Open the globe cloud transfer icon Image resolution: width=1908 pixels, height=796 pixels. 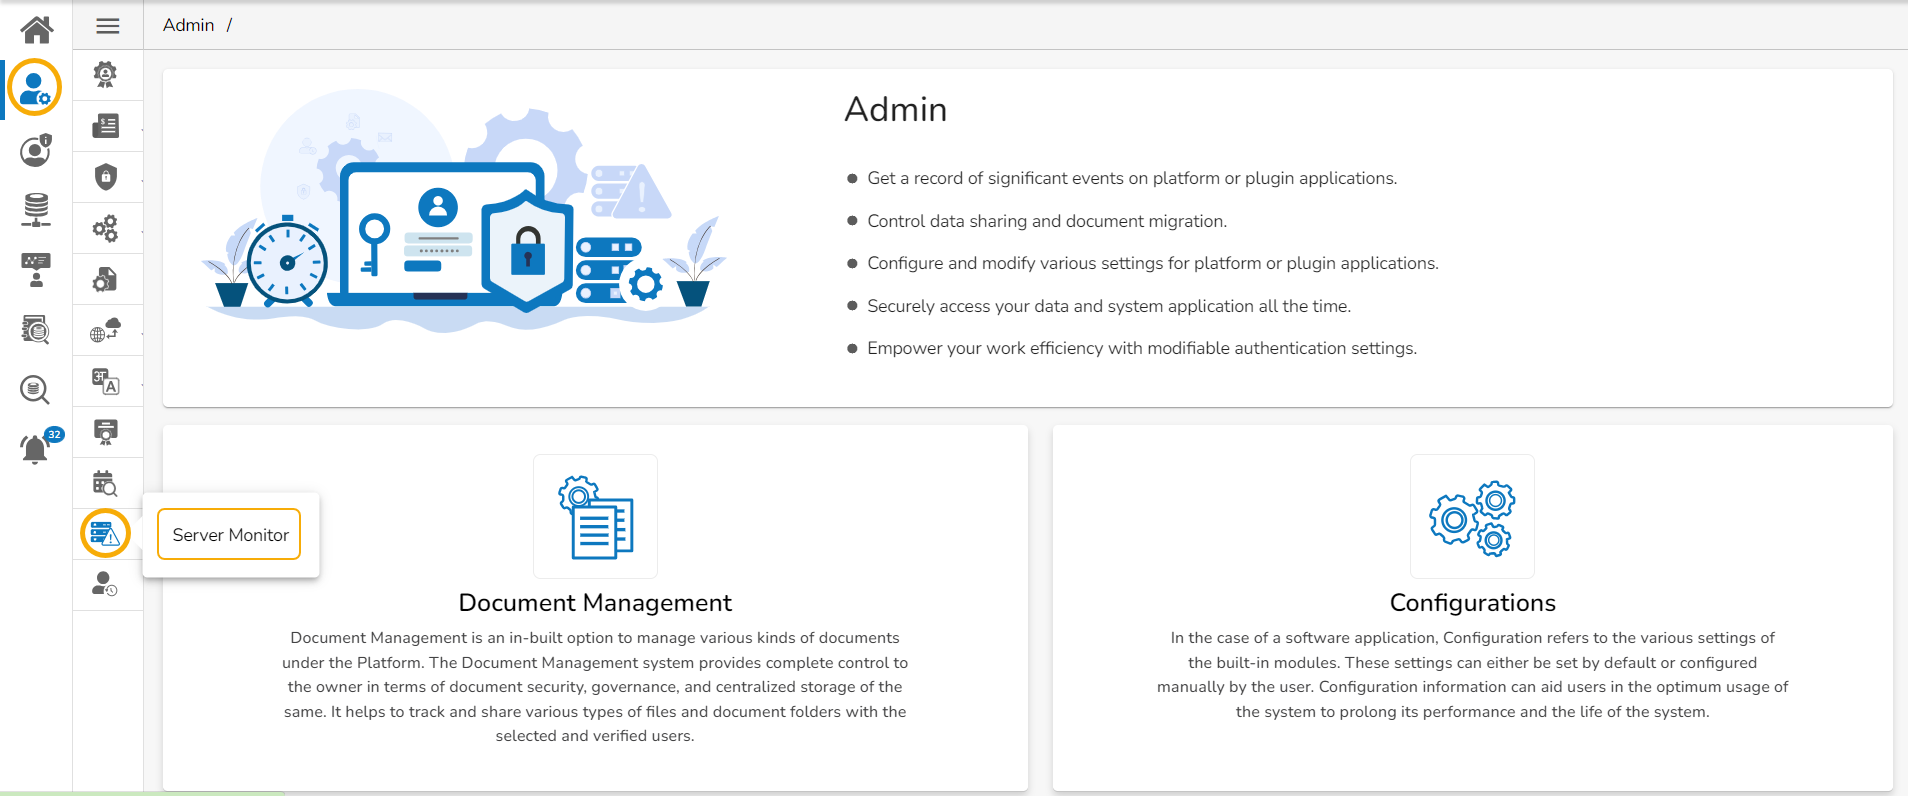tap(105, 330)
